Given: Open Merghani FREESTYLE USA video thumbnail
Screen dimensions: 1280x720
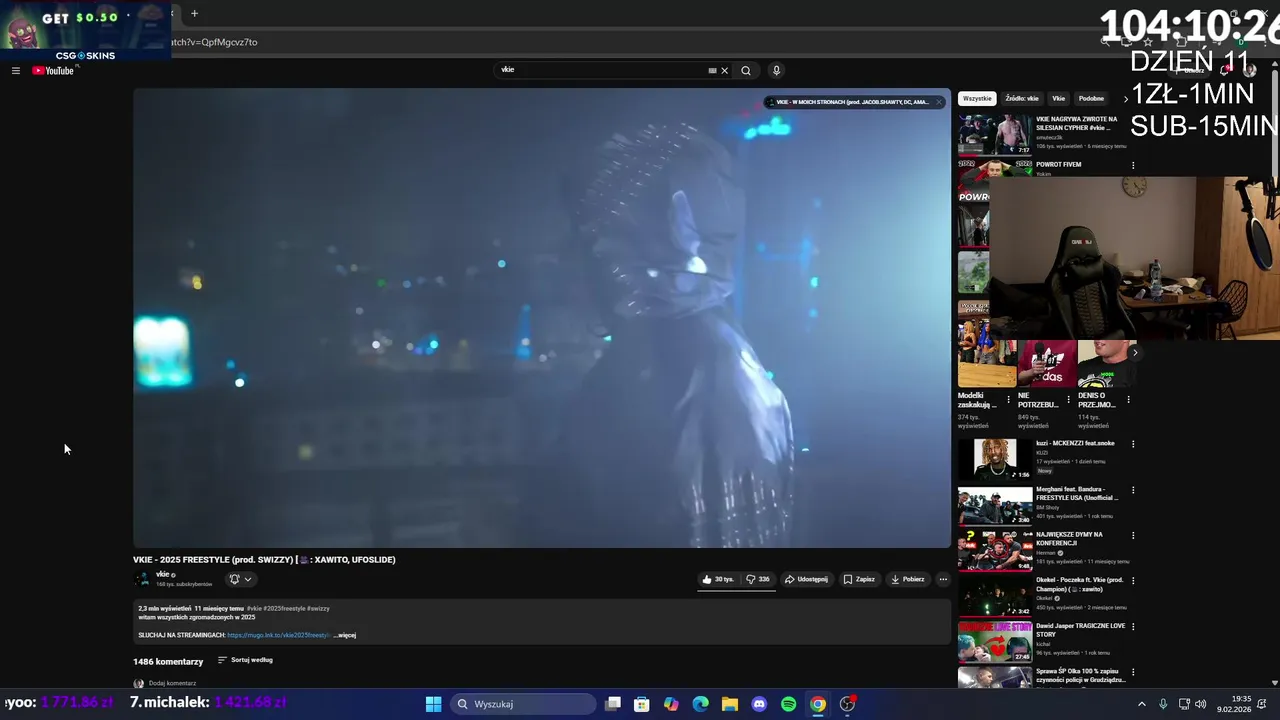Looking at the screenshot, I should click(995, 505).
